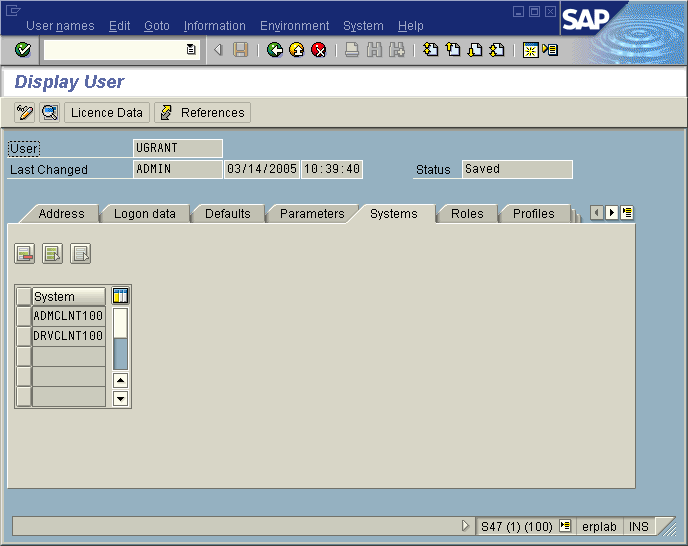Screen dimensions: 688x546
Task: Click the select-all corner box beside System header
Action: click(x=24, y=296)
